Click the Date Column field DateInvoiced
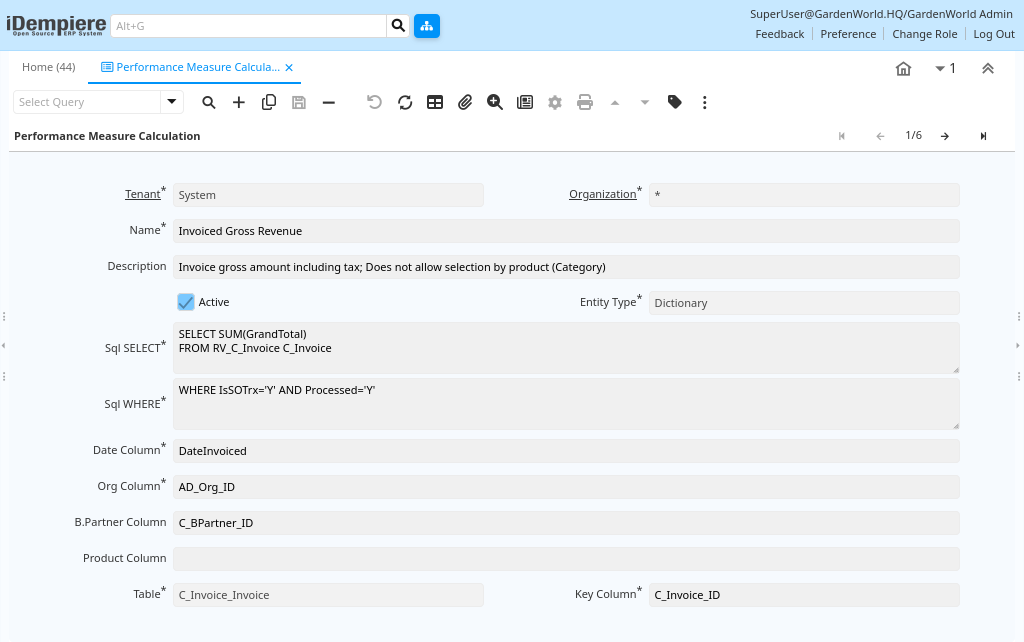 pyautogui.click(x=566, y=451)
